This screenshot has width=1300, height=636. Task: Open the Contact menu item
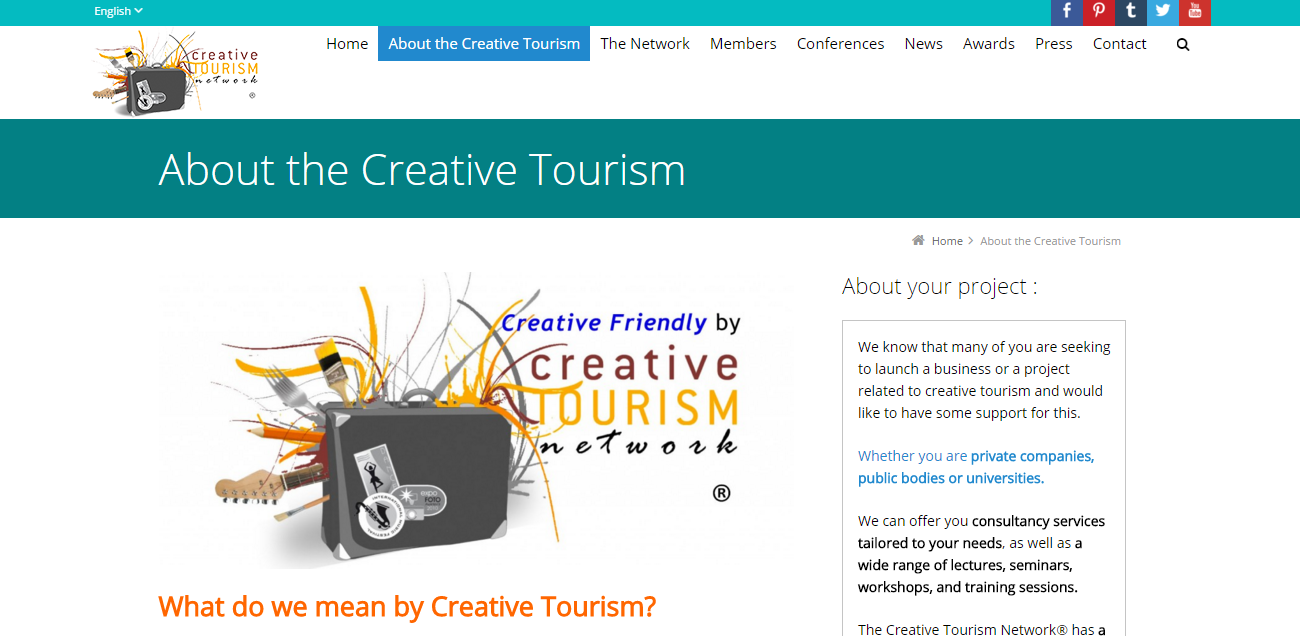click(1119, 44)
